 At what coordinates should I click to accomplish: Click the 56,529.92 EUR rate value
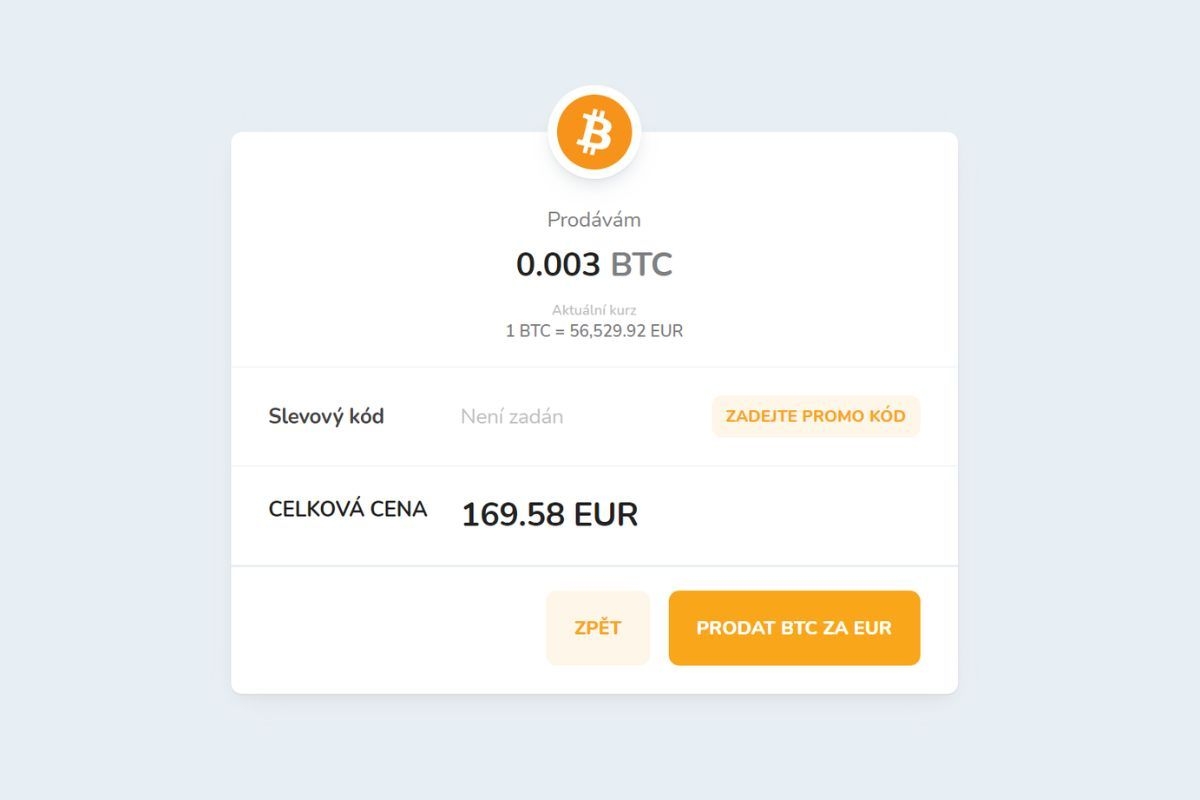(x=627, y=331)
